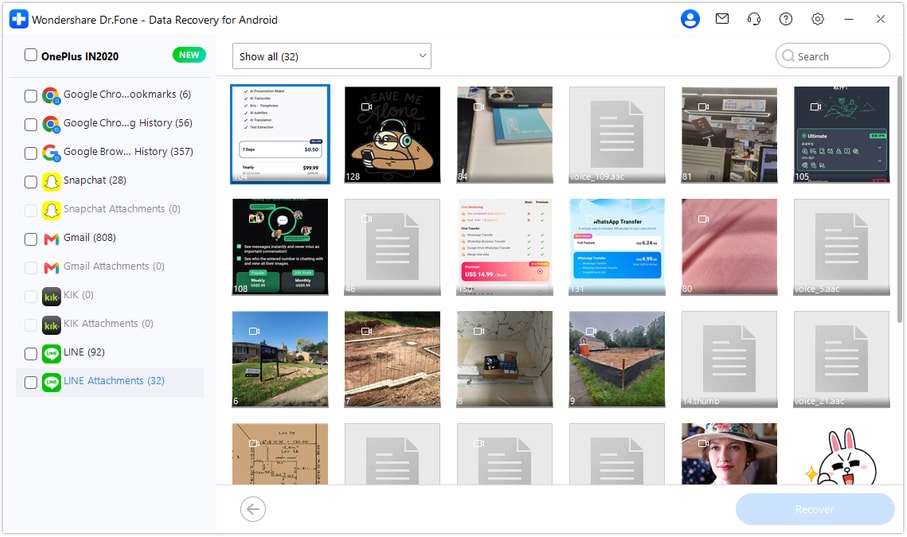The height and width of the screenshot is (537, 907).
Task: Click the Gmail icon in the sidebar
Action: coord(51,238)
